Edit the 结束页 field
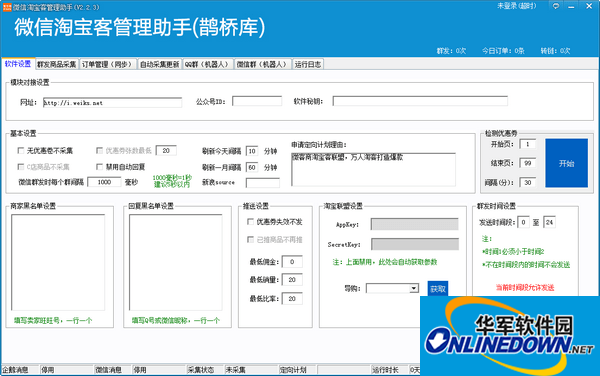600x376 pixels. (x=527, y=163)
